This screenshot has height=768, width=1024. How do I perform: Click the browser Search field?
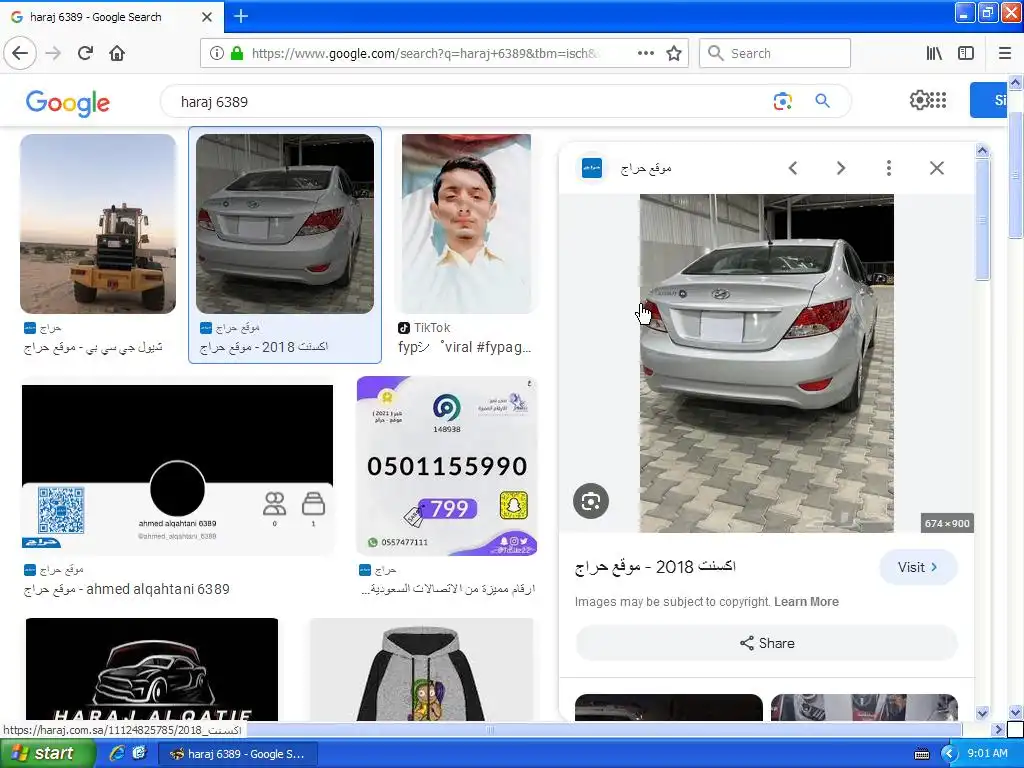tap(775, 54)
